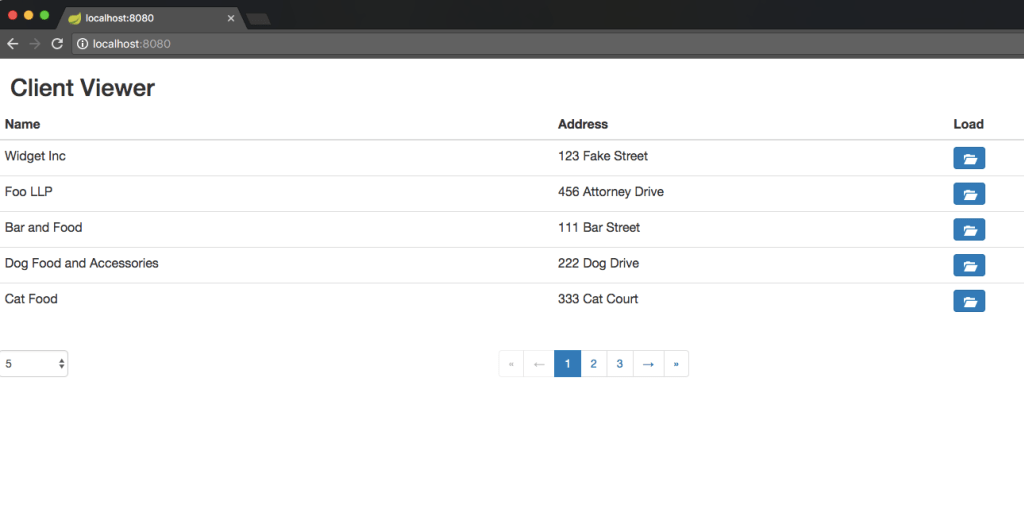Open a new browser tab

pos(259,19)
